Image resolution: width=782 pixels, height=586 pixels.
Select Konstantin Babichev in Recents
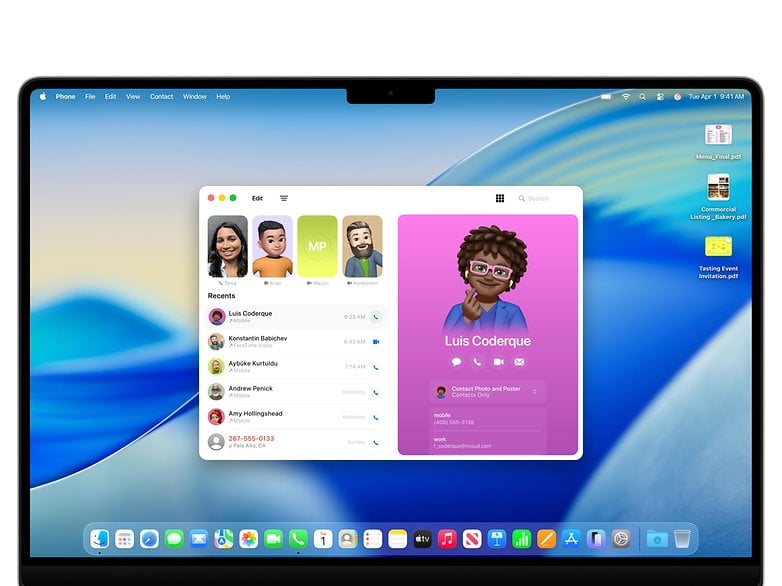click(x=295, y=342)
